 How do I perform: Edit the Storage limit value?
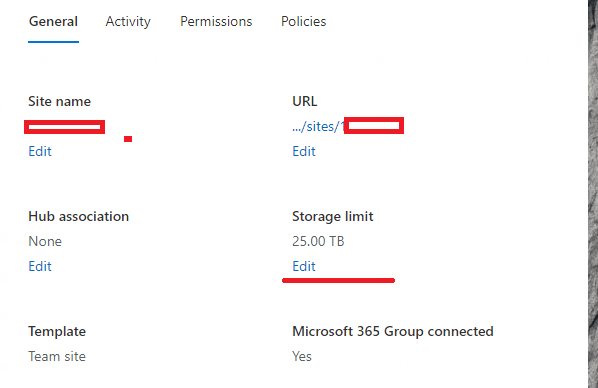click(x=304, y=266)
